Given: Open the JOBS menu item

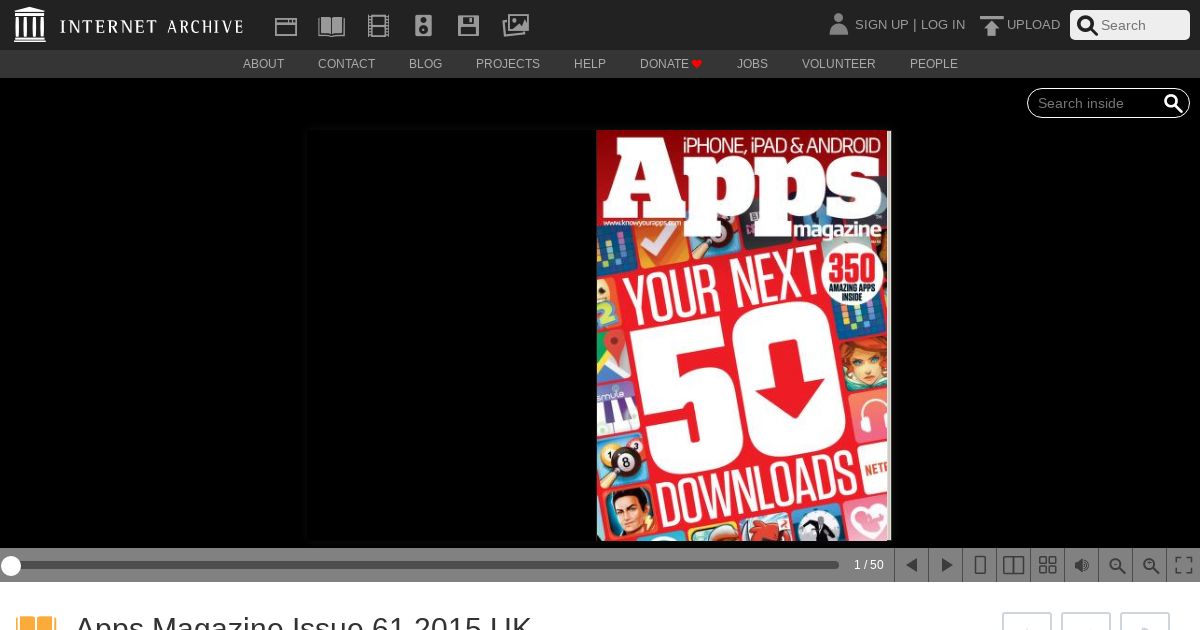Looking at the screenshot, I should (752, 64).
